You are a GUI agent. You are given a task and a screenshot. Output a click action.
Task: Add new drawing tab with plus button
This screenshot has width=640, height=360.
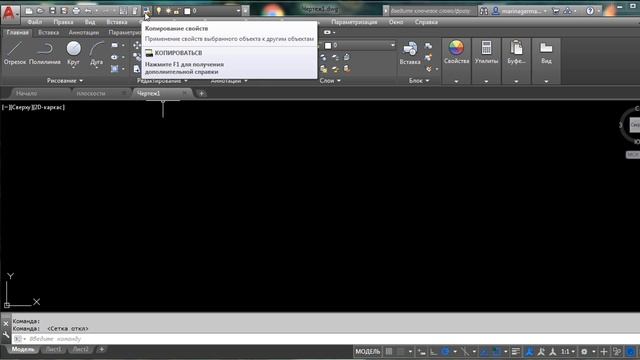click(201, 93)
